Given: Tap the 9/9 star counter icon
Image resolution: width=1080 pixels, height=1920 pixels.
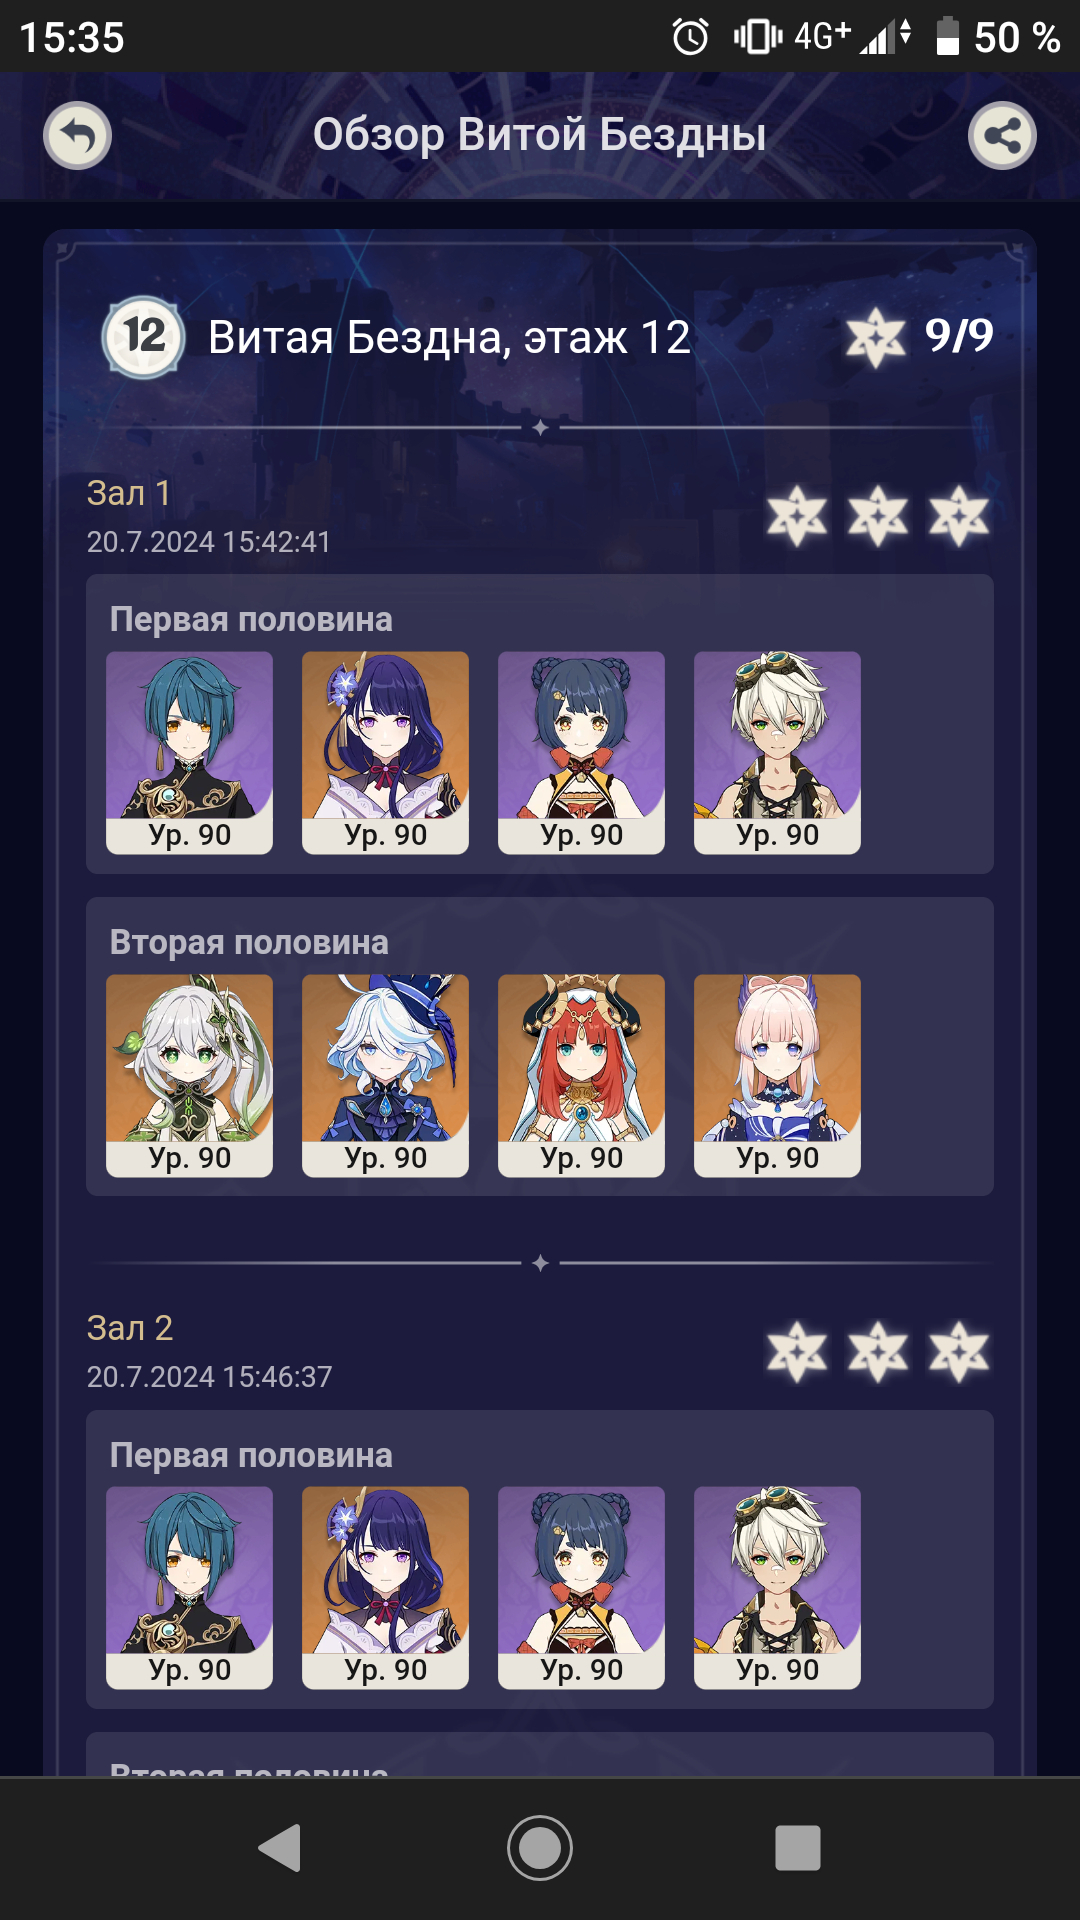Looking at the screenshot, I should [876, 337].
